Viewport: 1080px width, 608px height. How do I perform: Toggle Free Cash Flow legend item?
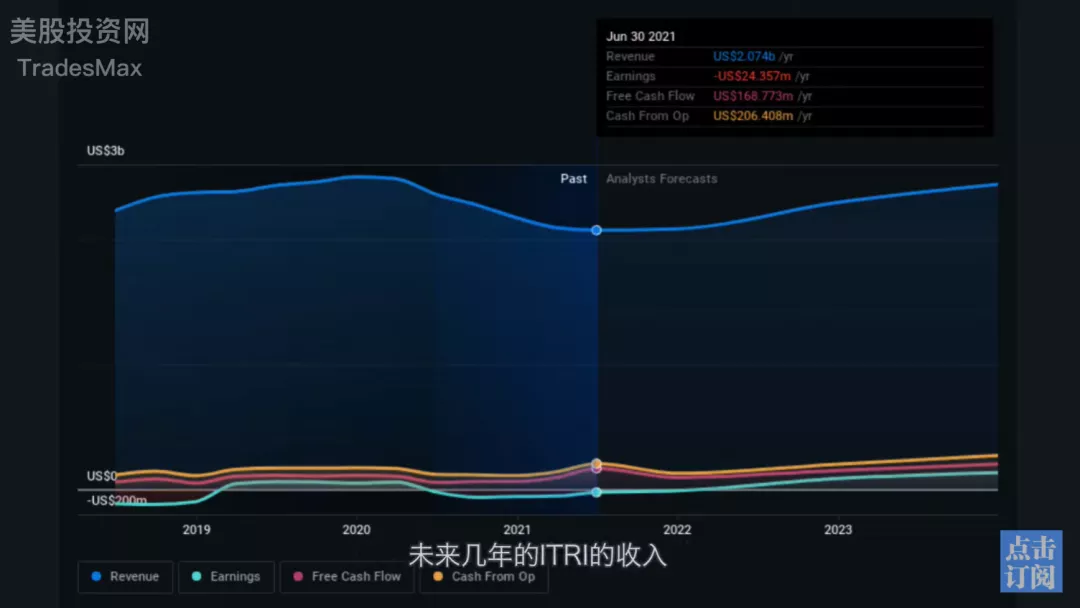pyautogui.click(x=347, y=577)
